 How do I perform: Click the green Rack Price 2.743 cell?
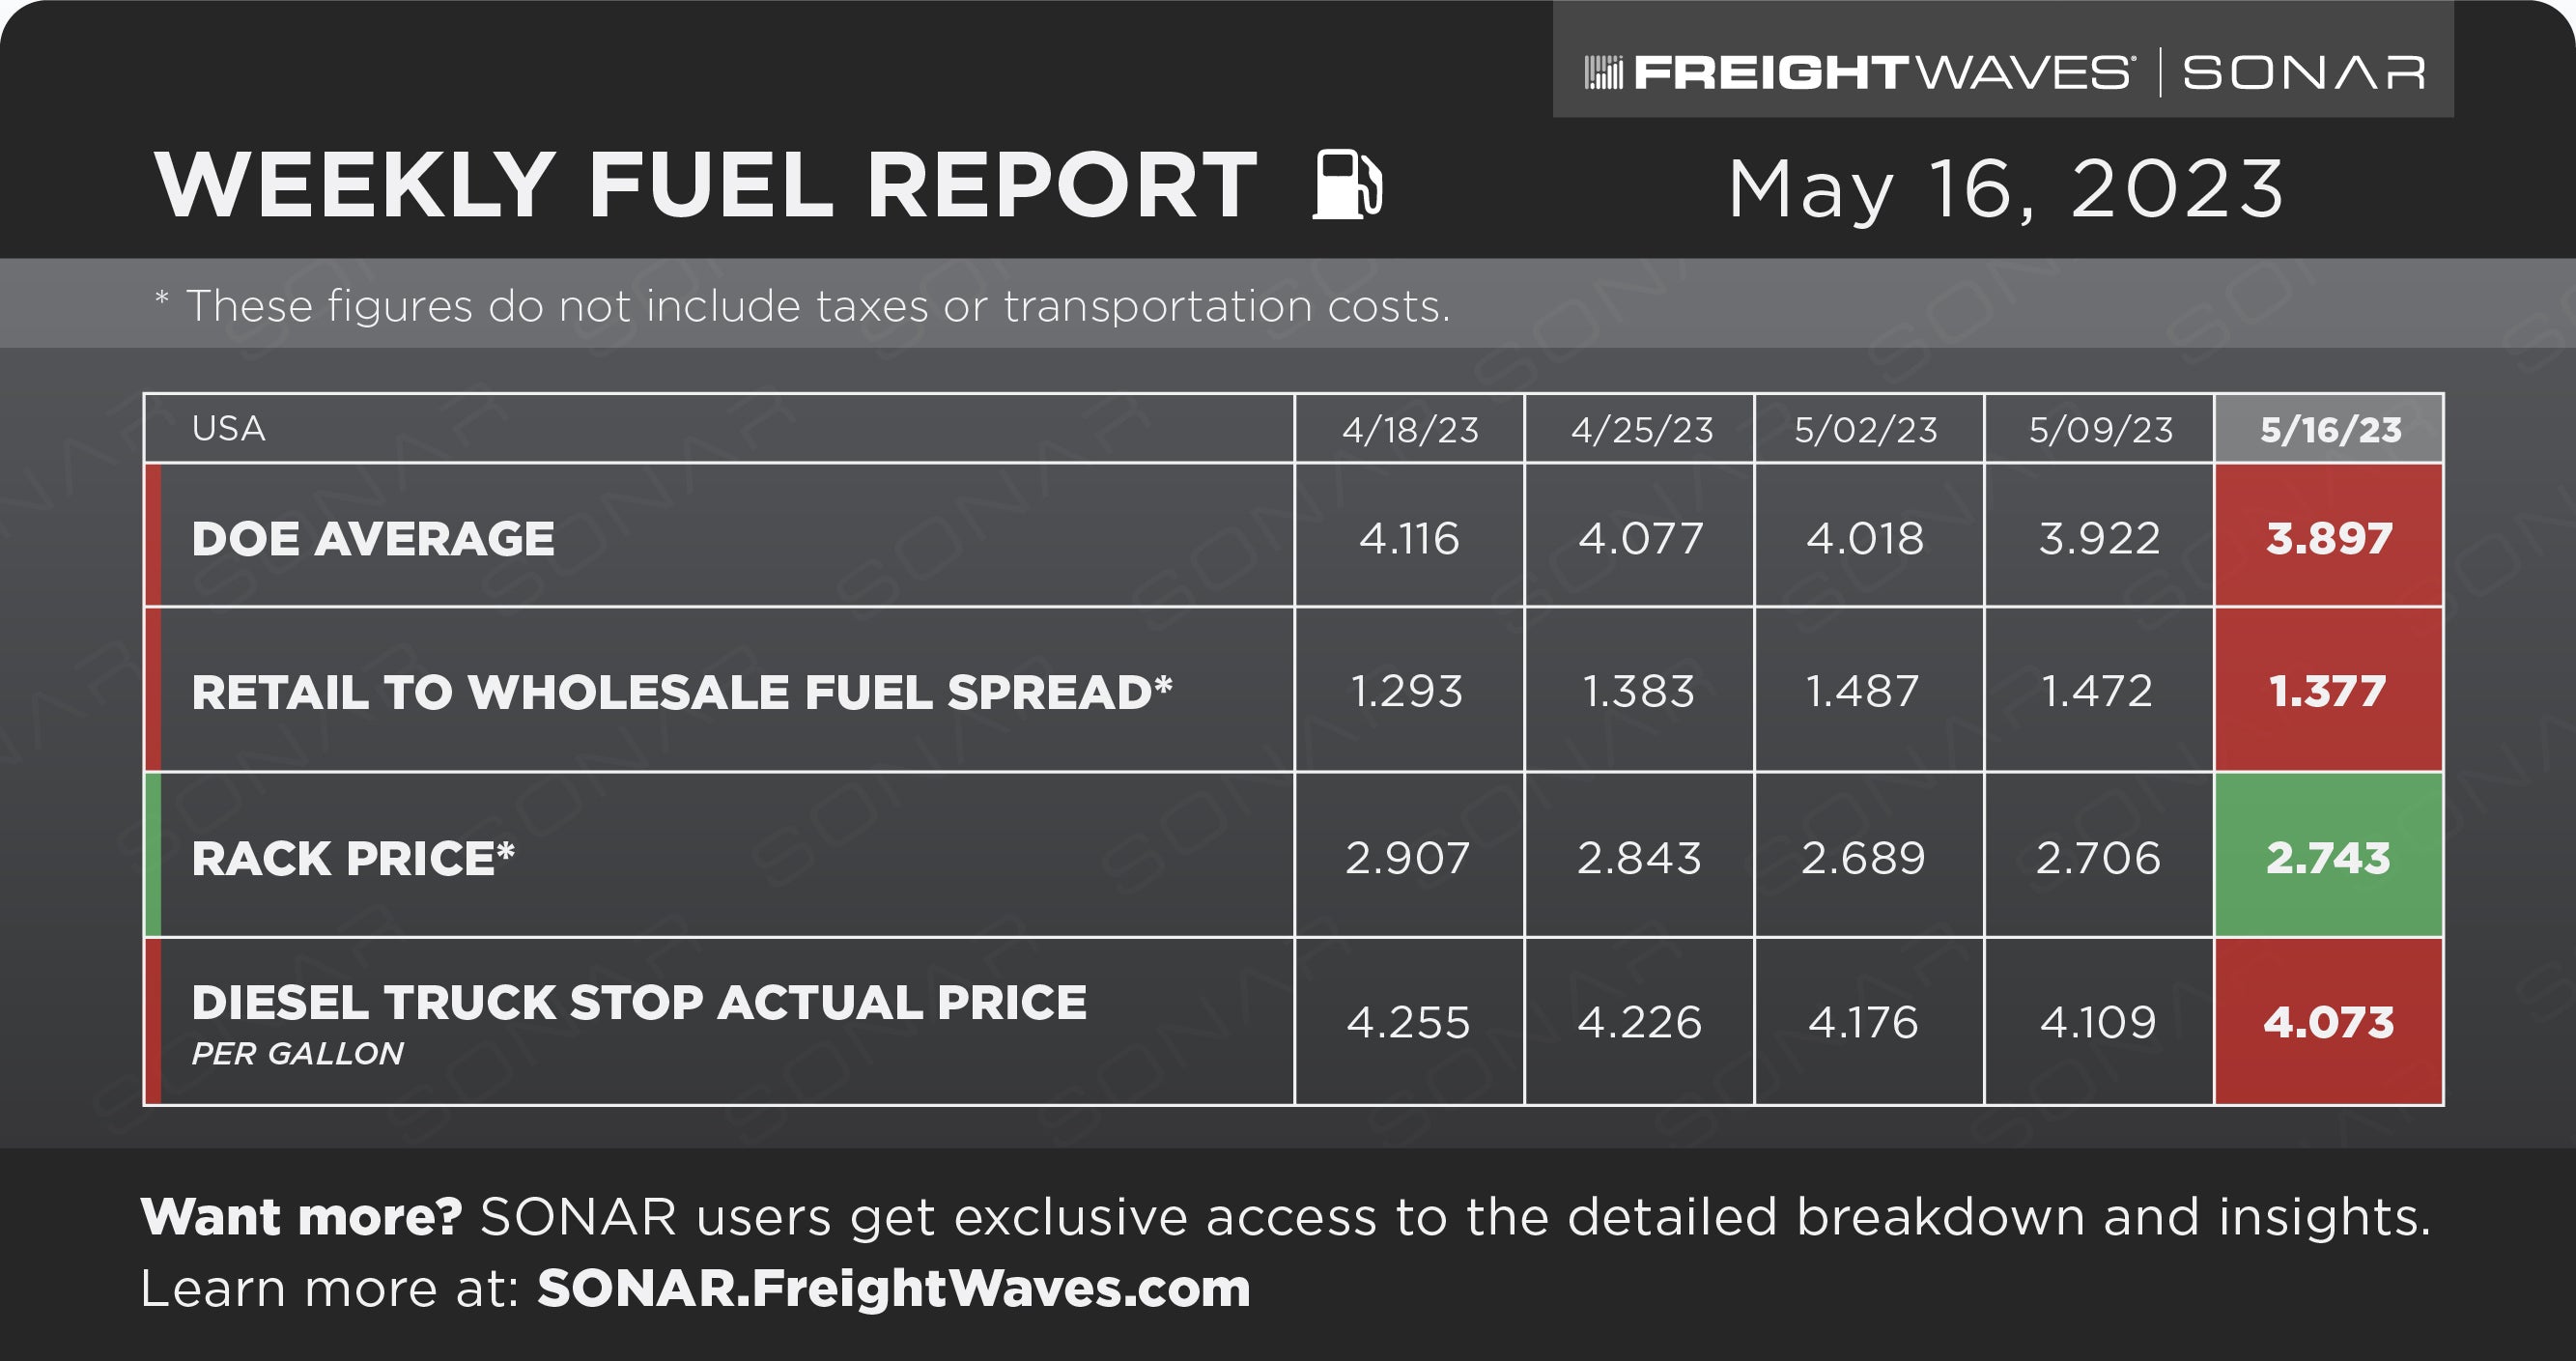(x=2329, y=855)
